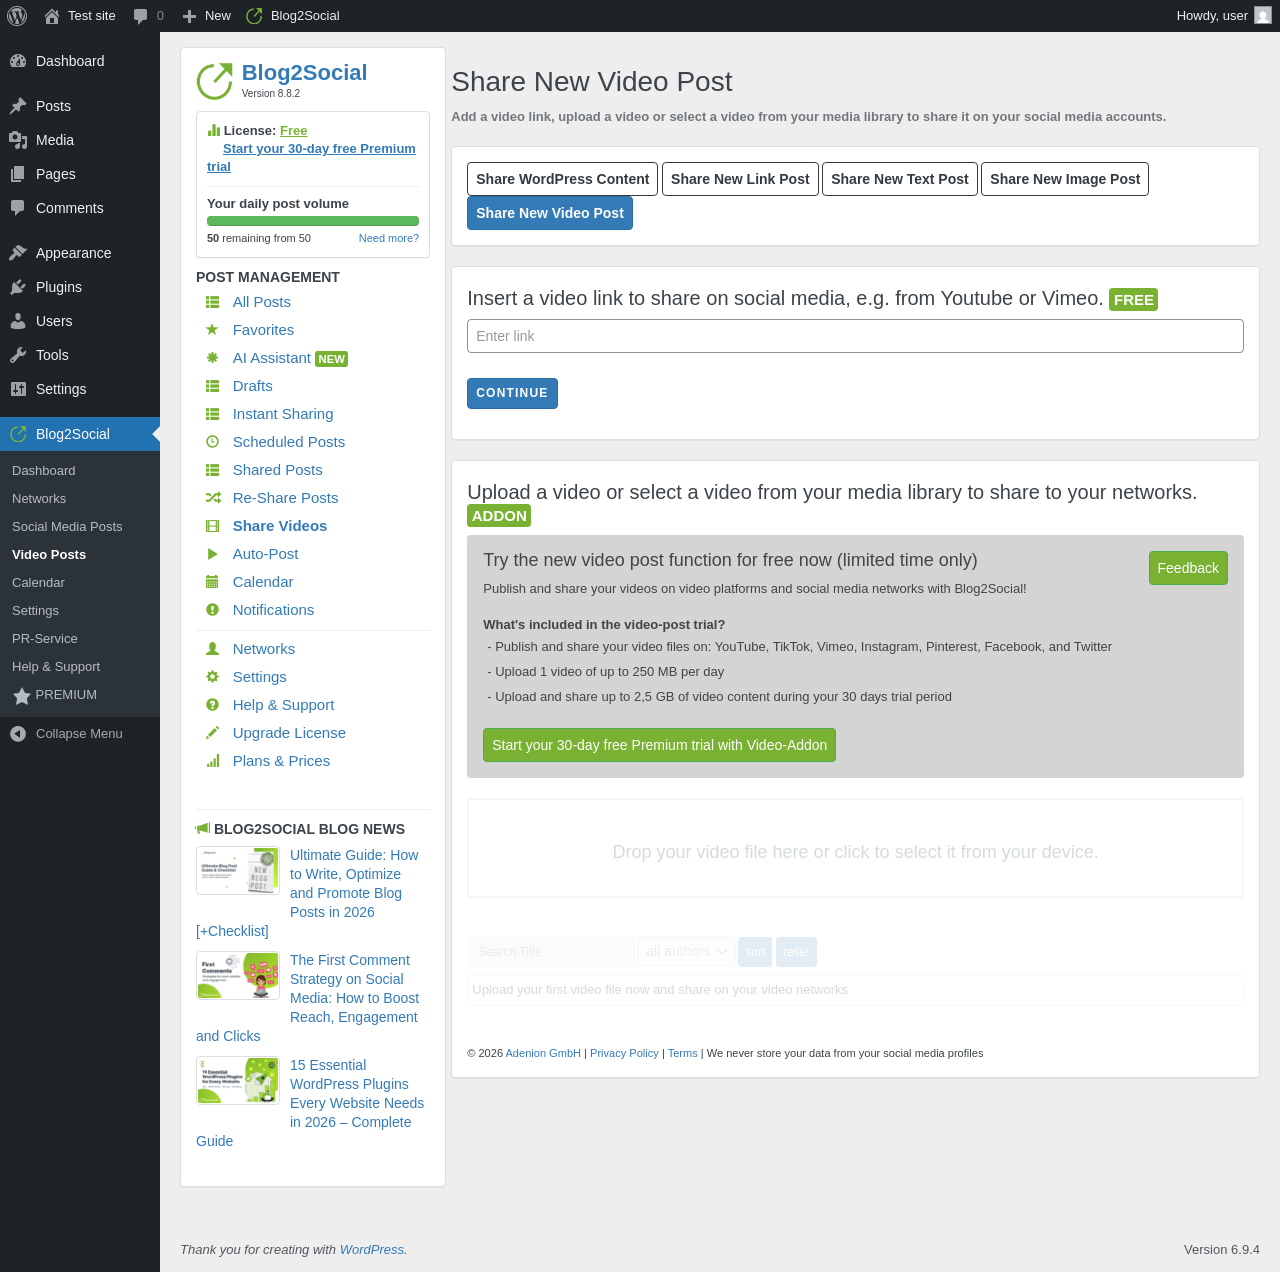The width and height of the screenshot is (1280, 1272).
Task: Start 30-day Premium trial with Video-Addon
Action: point(659,745)
